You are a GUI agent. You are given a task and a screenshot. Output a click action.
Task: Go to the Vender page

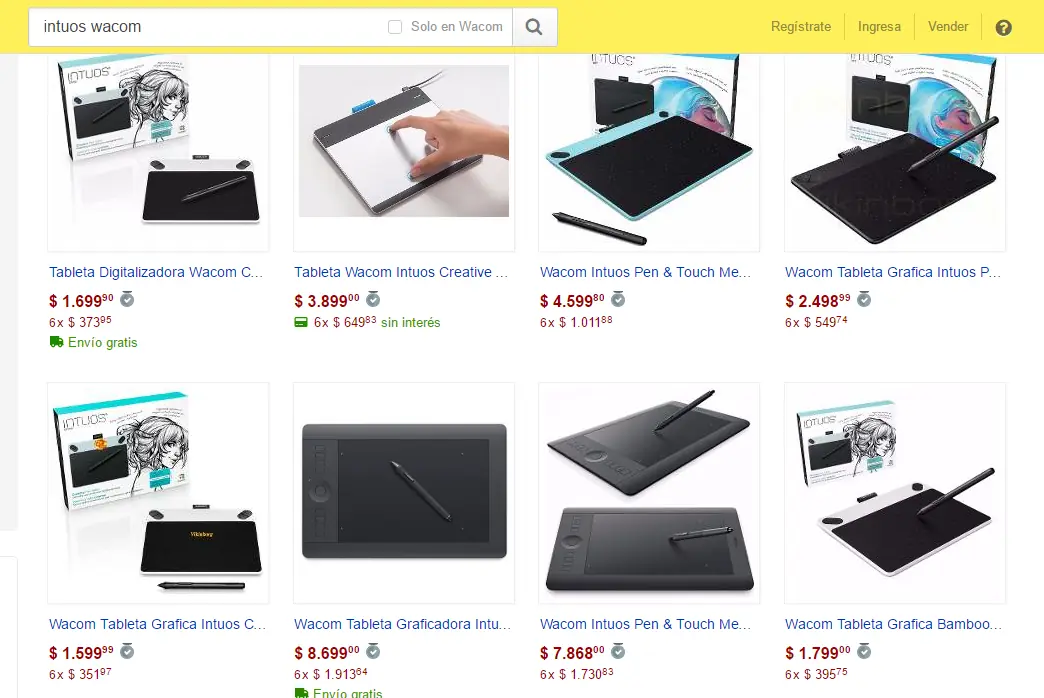tap(948, 27)
